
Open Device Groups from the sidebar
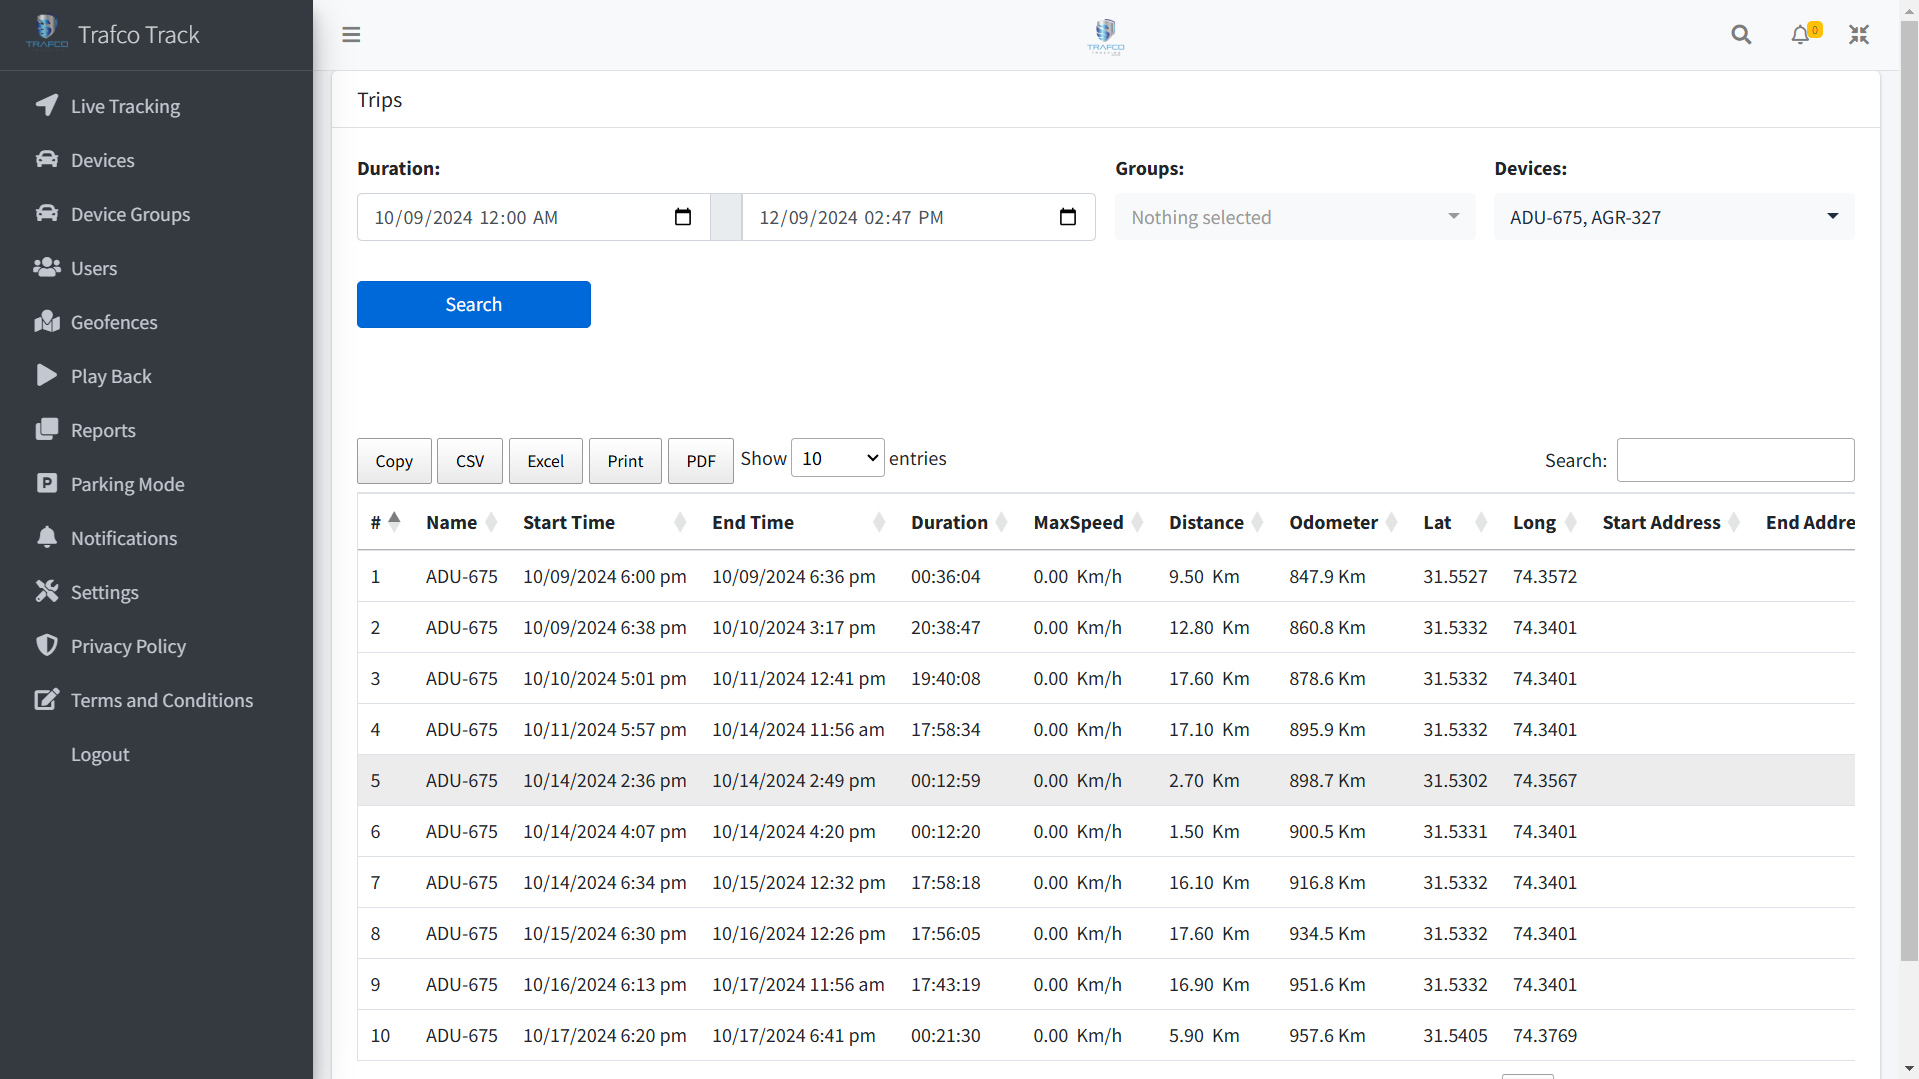[47, 214]
